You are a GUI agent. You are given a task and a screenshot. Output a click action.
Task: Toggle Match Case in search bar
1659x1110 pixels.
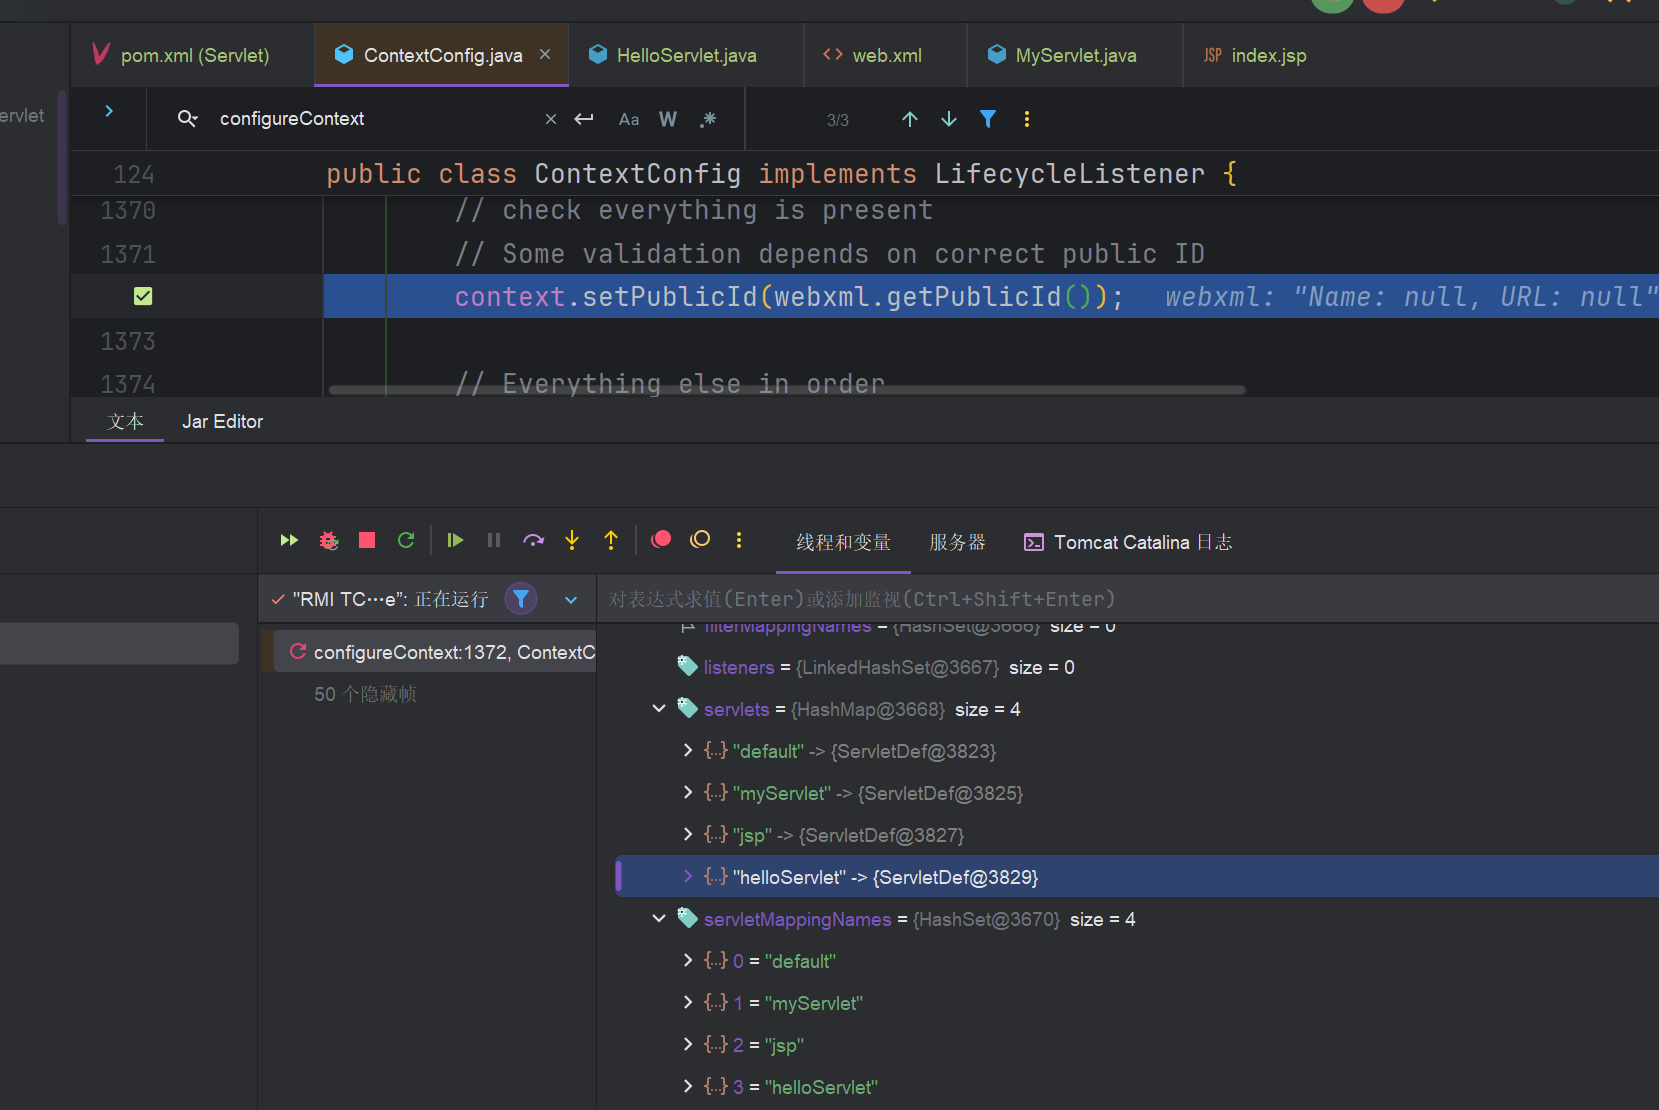point(628,120)
